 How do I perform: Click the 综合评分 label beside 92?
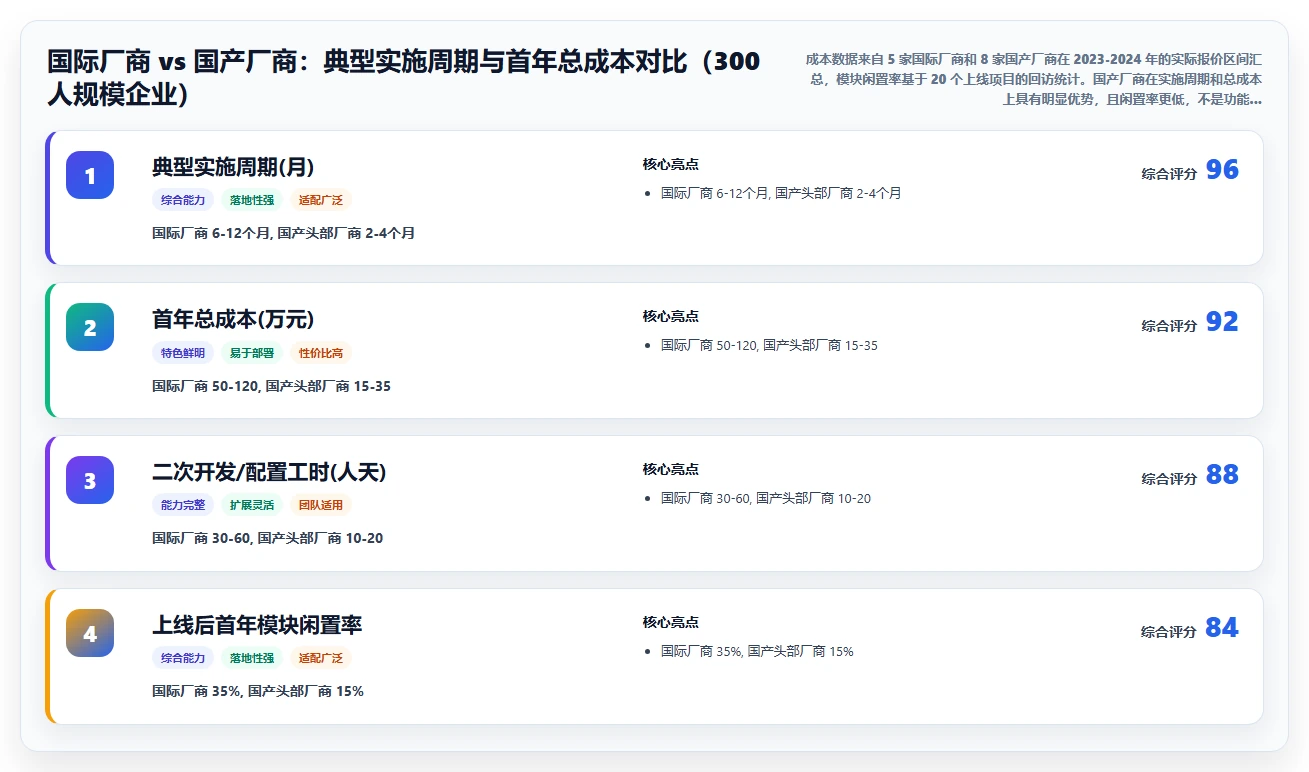pyautogui.click(x=1169, y=326)
